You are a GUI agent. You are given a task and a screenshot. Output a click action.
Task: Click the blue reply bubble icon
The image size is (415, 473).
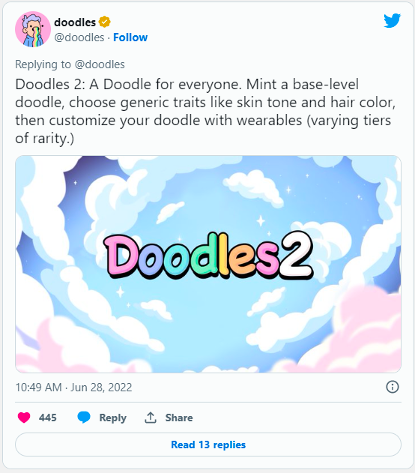tap(84, 417)
